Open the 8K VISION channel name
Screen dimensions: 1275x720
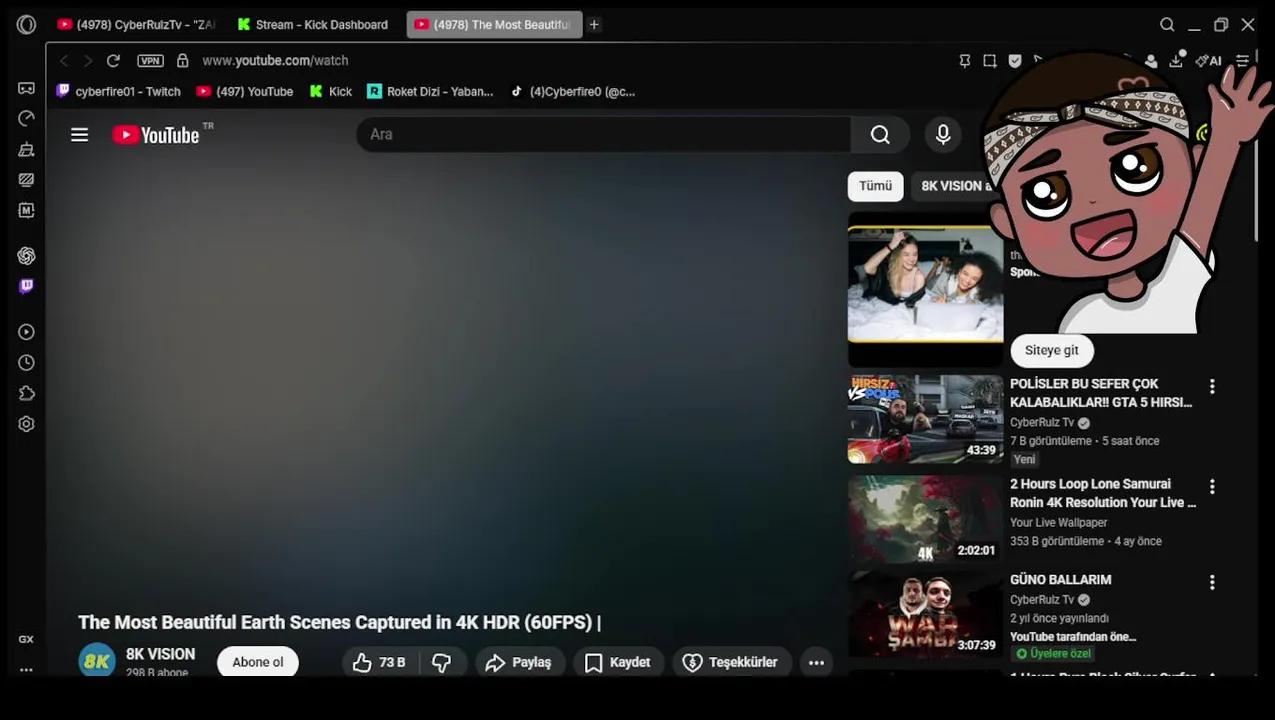pyautogui.click(x=160, y=654)
